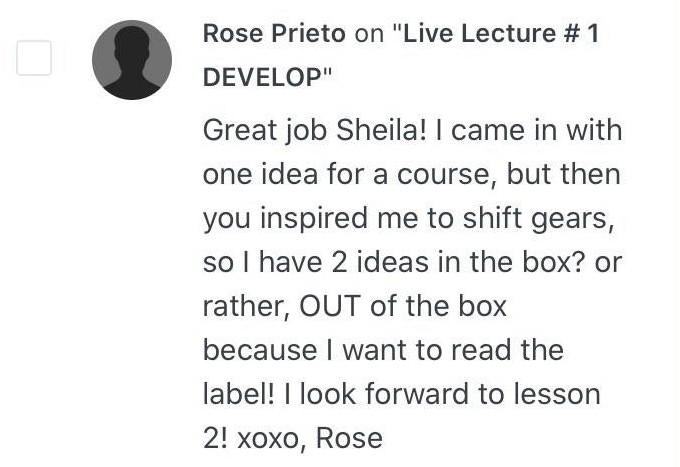This screenshot has height=467, width=680.
Task: Open the default silhouette avatar profile
Action: coord(132,60)
